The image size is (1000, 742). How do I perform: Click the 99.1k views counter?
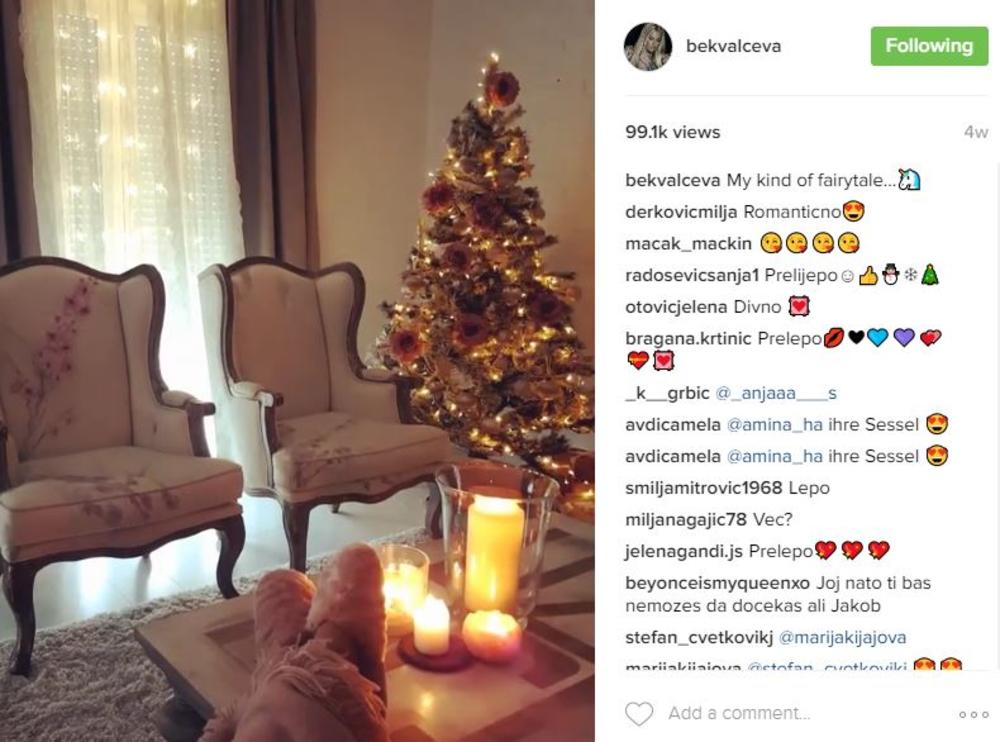[673, 132]
